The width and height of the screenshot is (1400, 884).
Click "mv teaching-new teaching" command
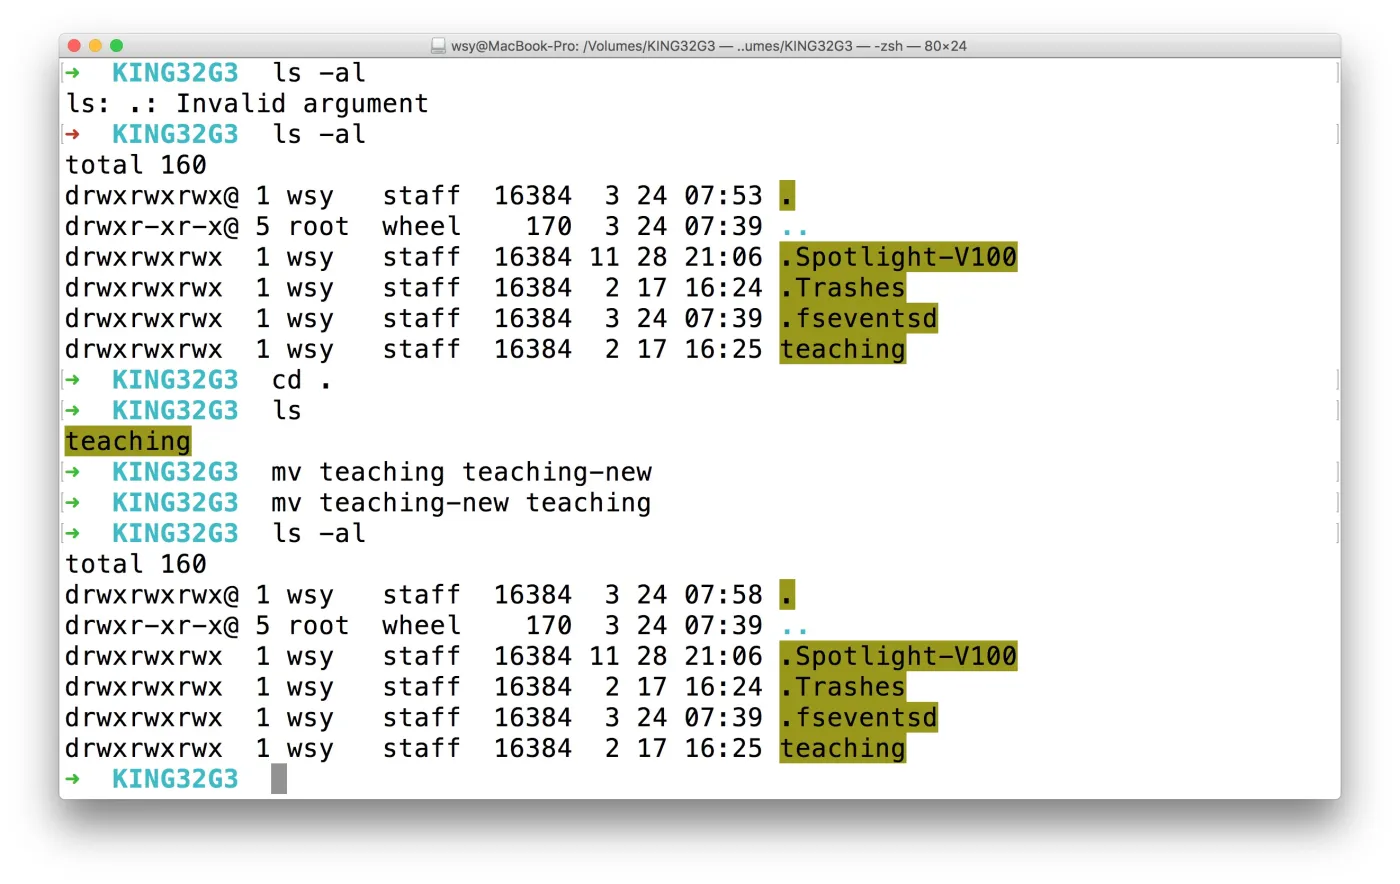(461, 503)
